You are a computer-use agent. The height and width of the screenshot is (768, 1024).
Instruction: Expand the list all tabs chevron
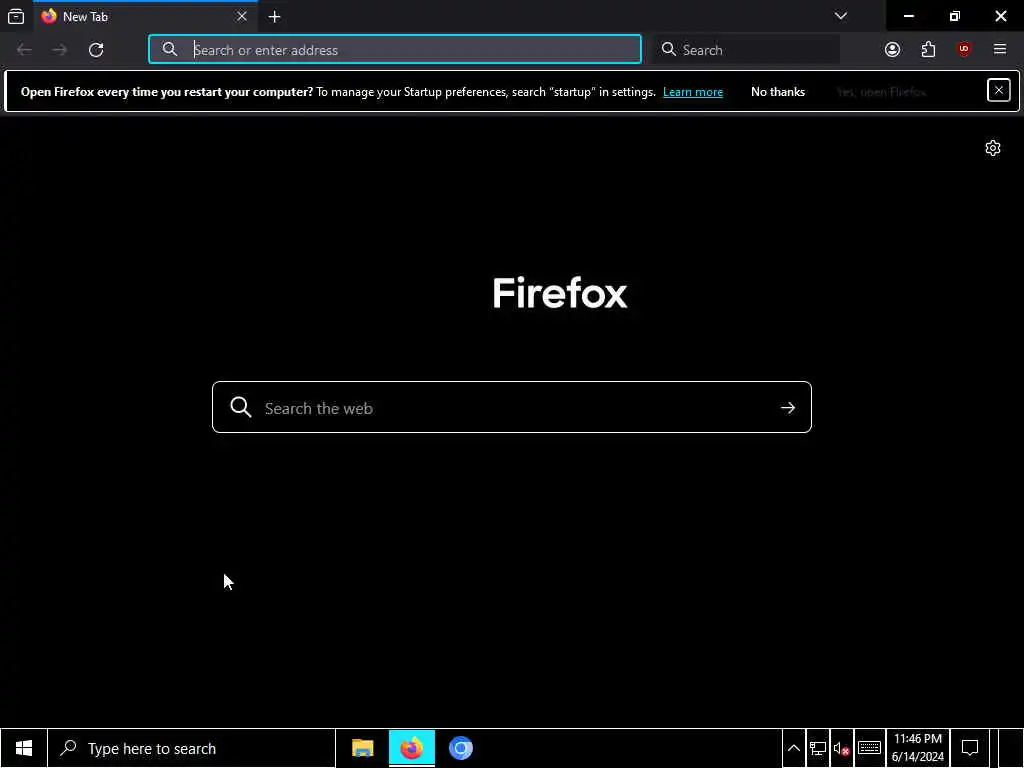point(841,16)
